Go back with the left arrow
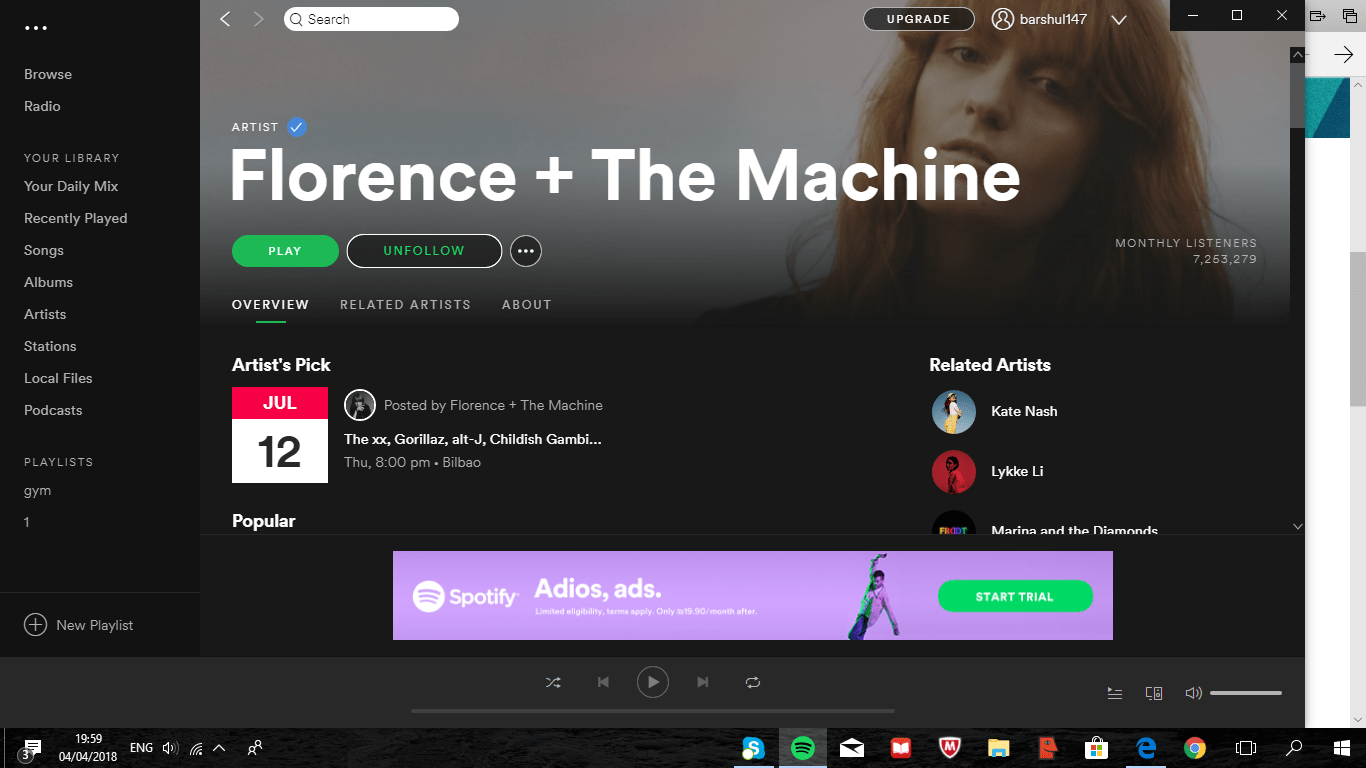Screen dimensions: 1366x768 [225, 19]
